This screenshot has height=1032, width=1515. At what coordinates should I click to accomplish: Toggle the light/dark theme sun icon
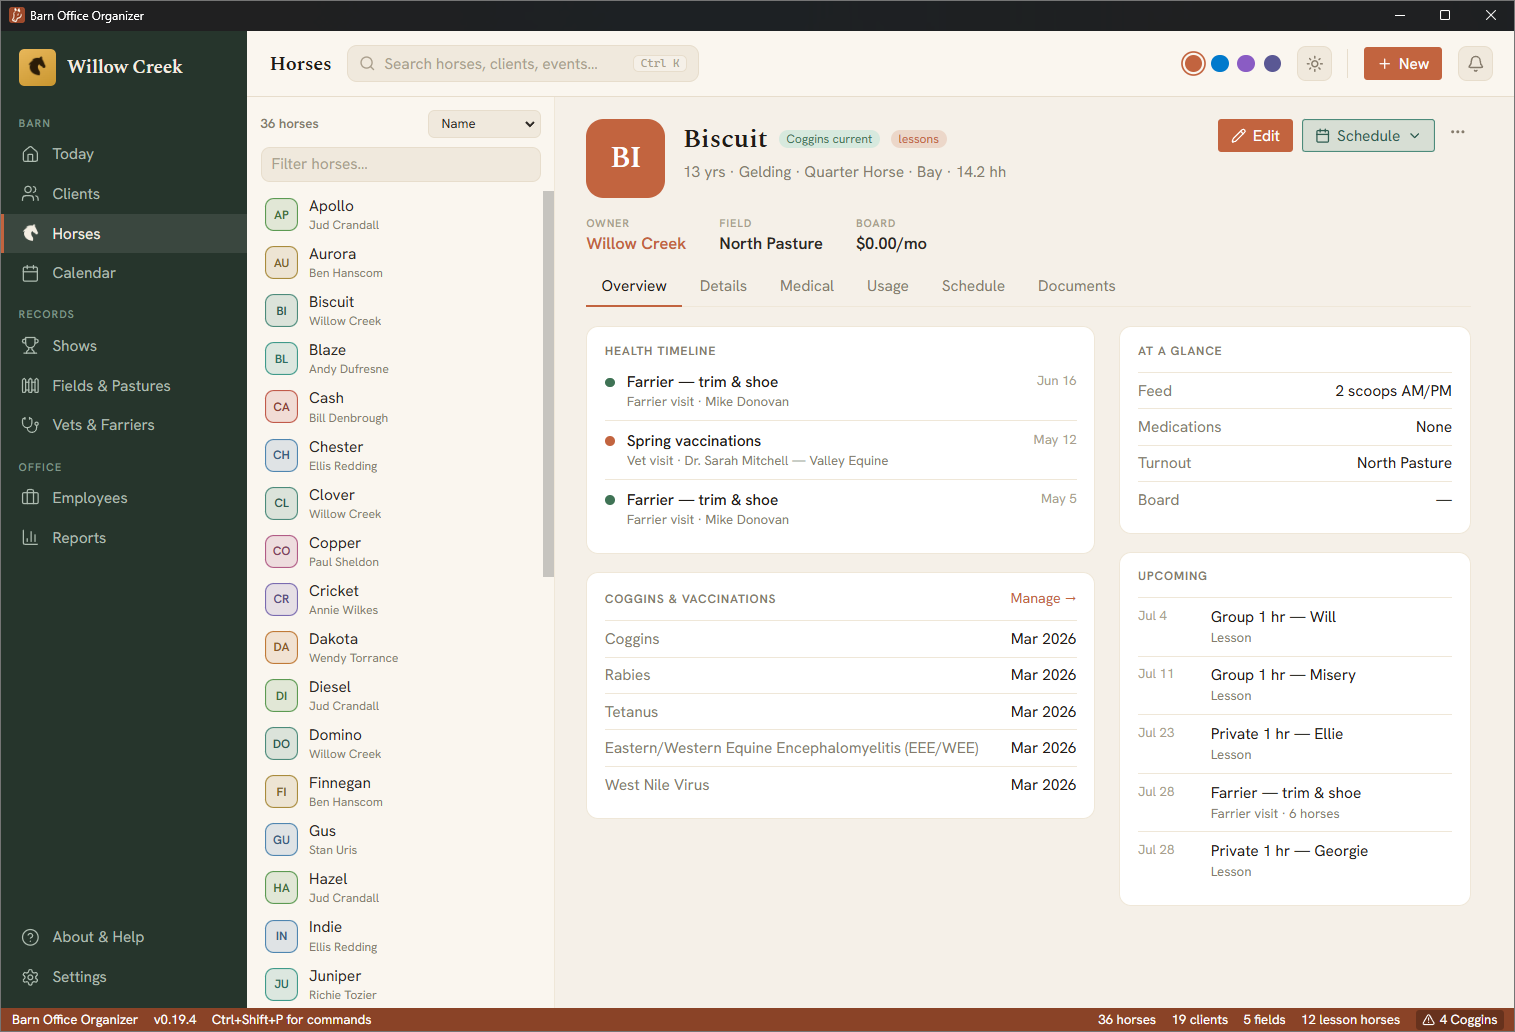tap(1315, 64)
